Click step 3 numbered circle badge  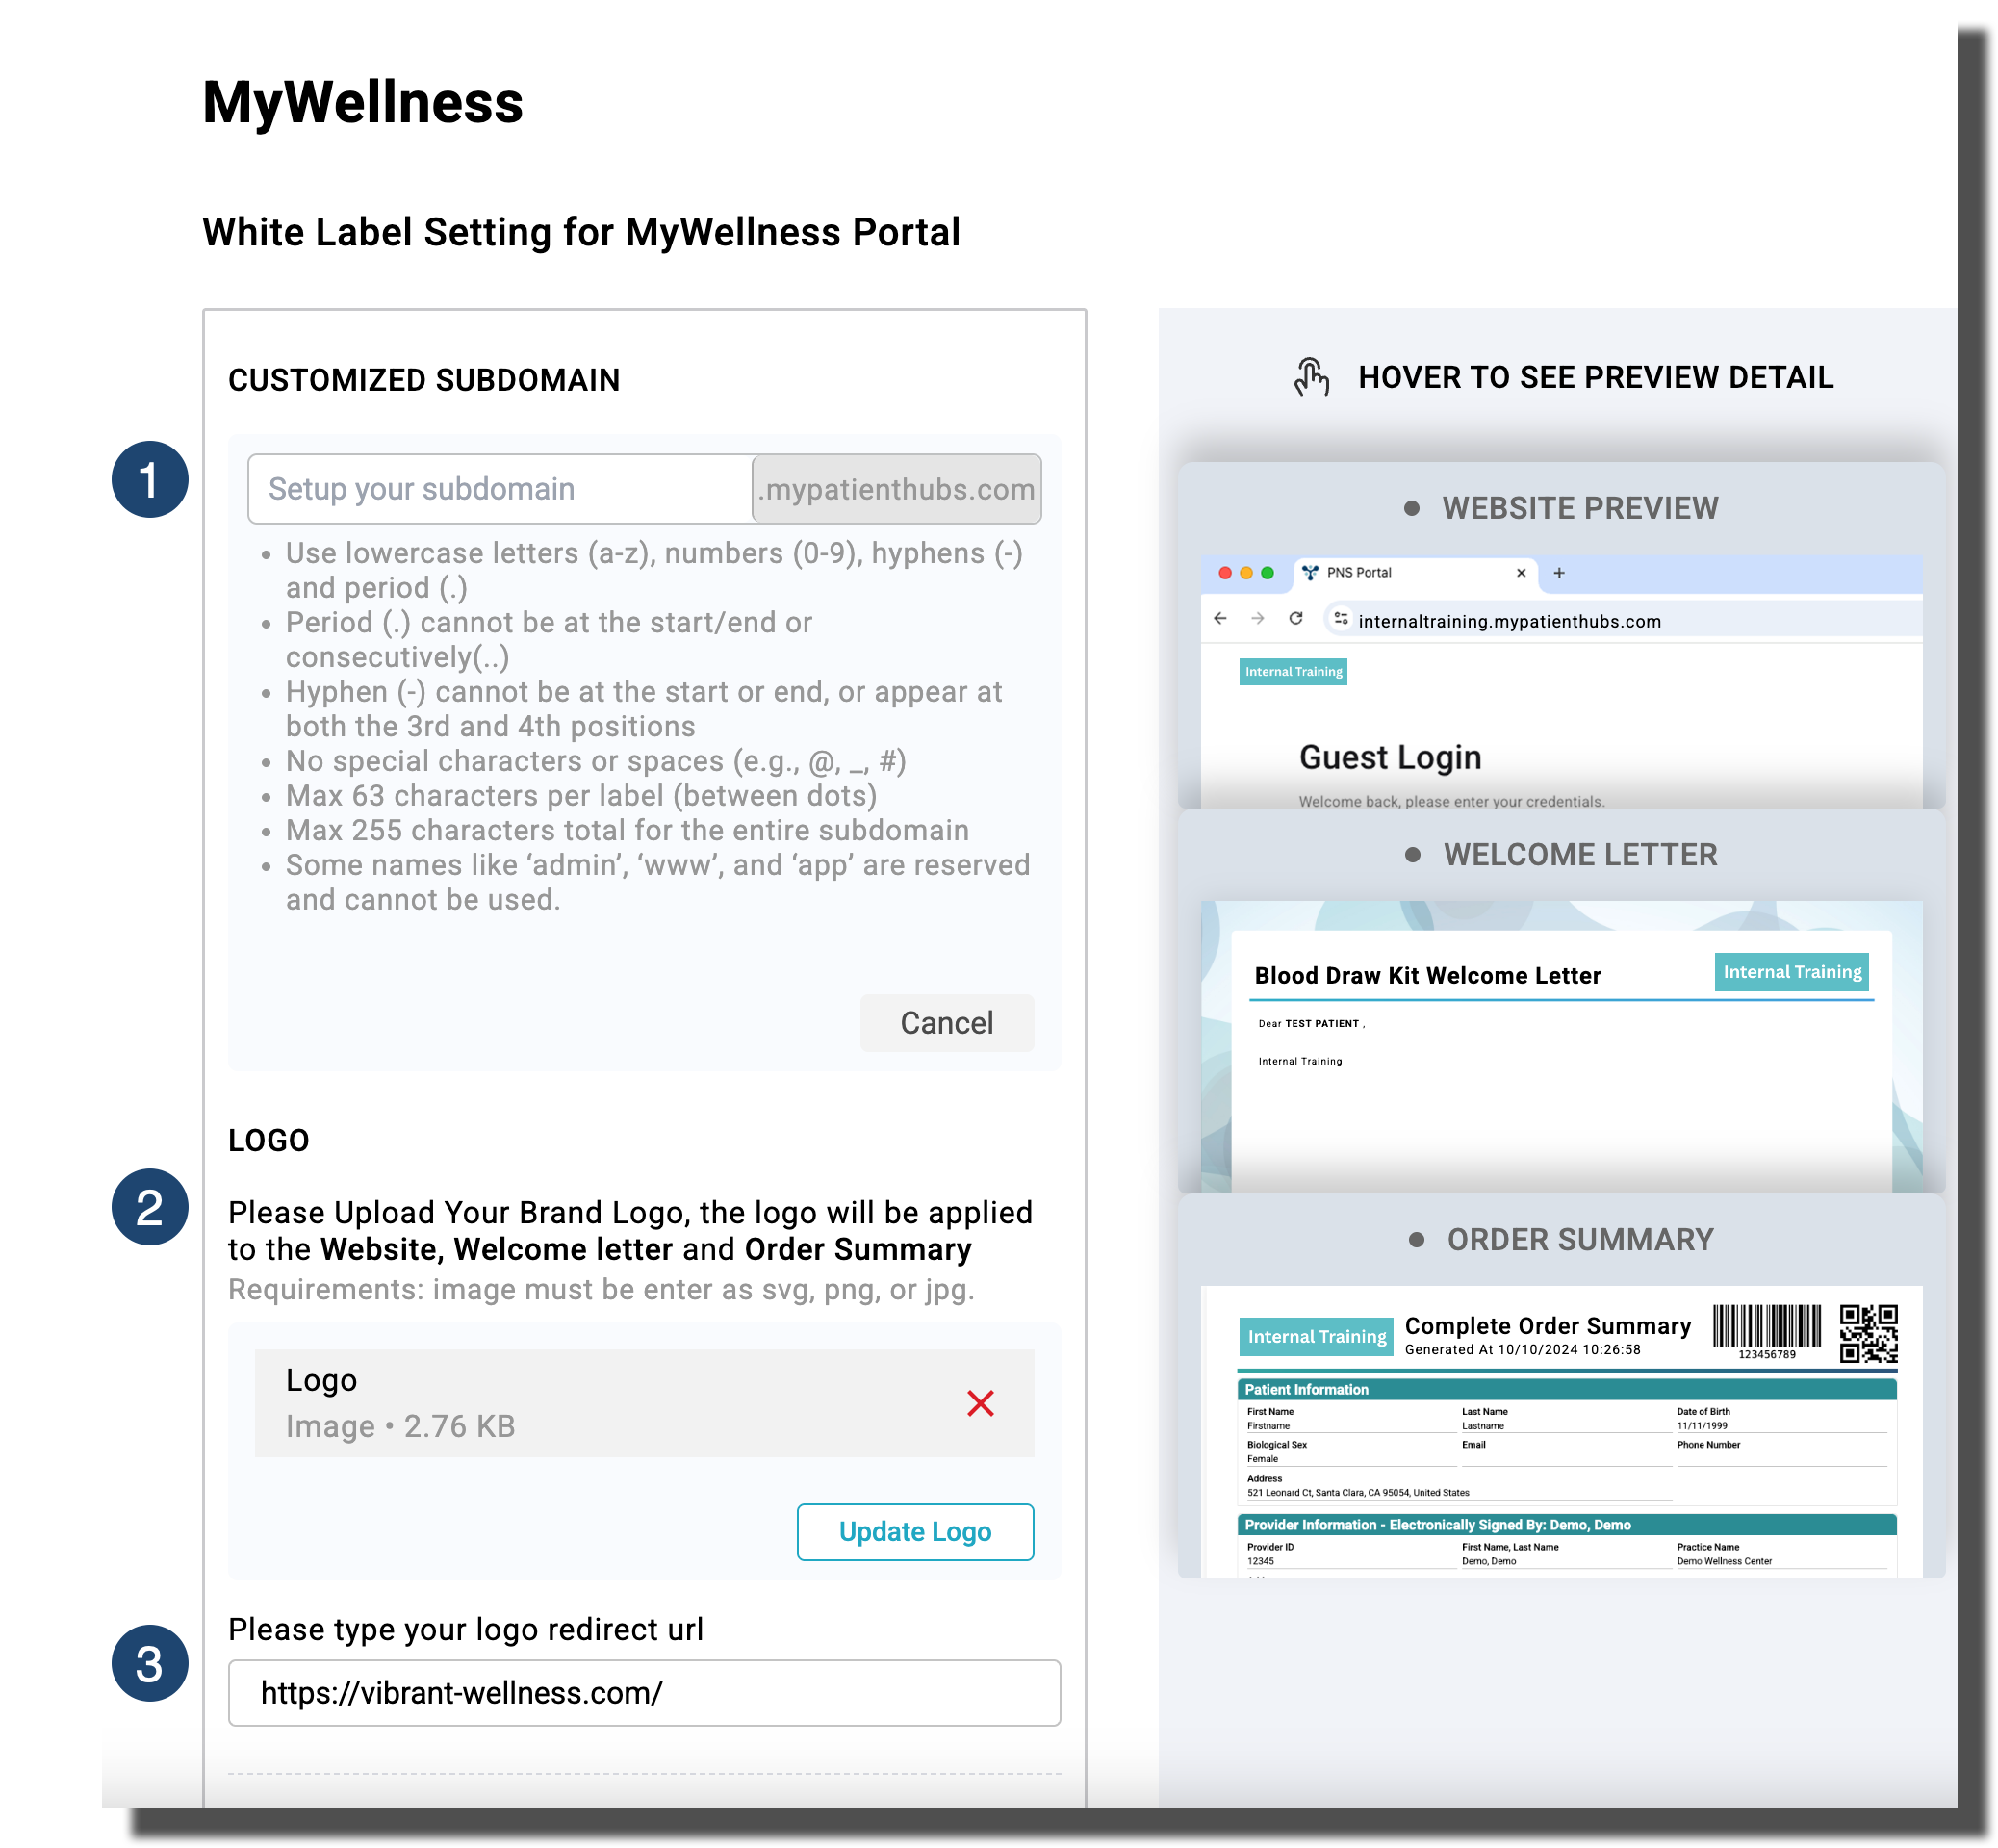[x=150, y=1663]
